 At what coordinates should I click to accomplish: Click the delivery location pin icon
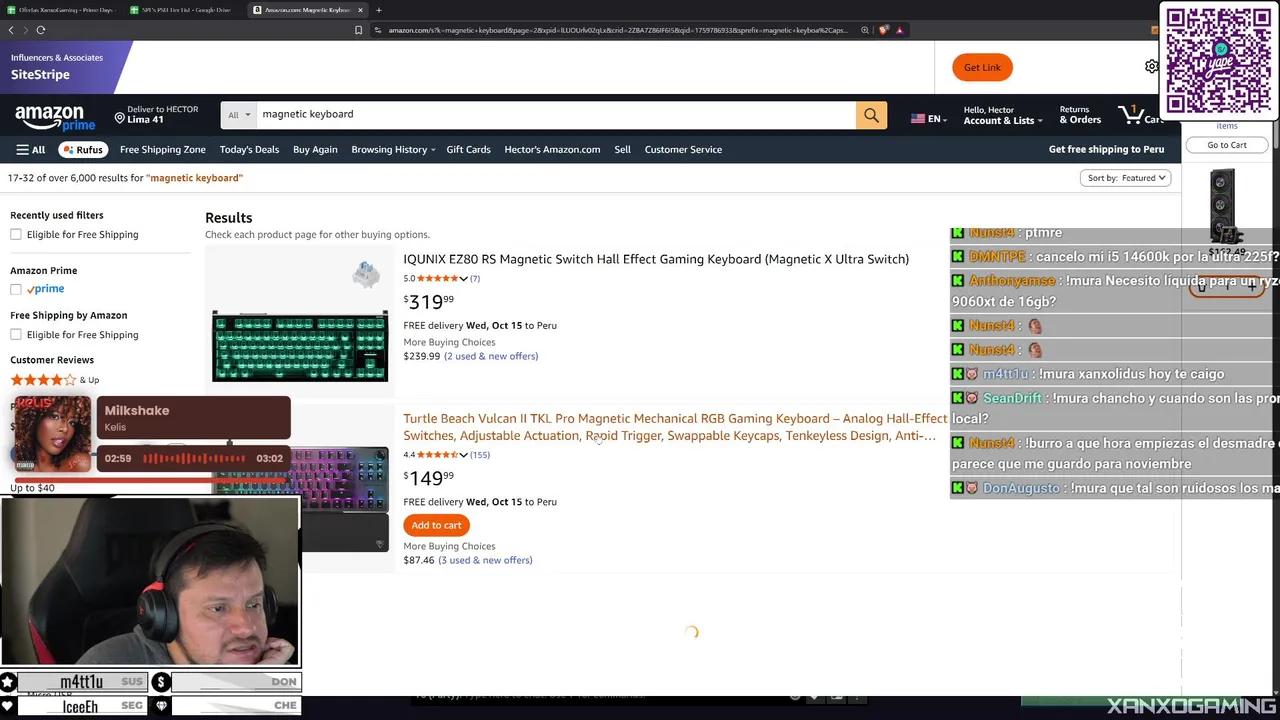[119, 119]
